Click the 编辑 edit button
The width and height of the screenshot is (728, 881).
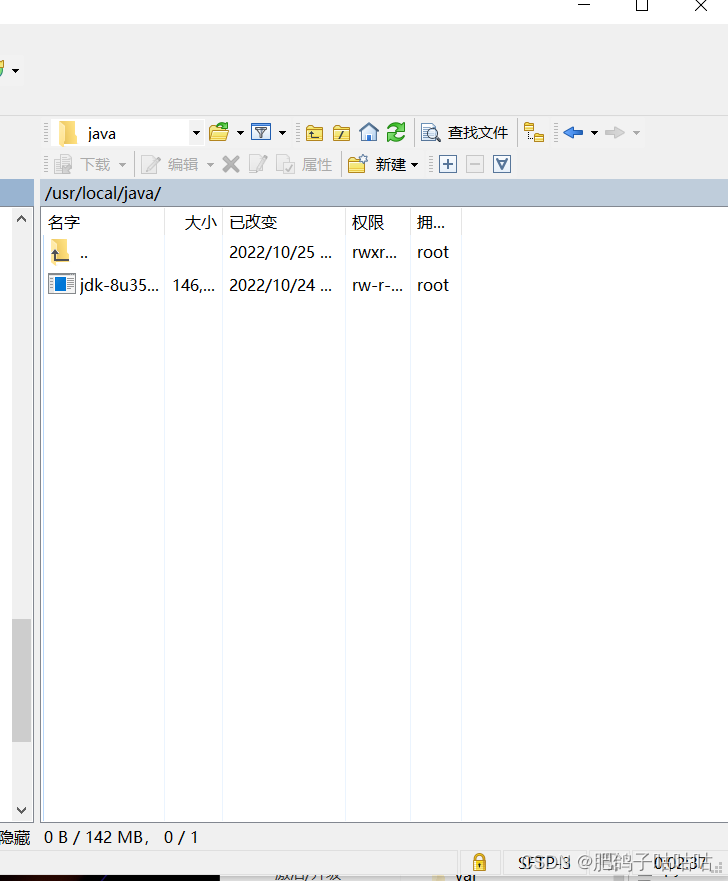[170, 165]
